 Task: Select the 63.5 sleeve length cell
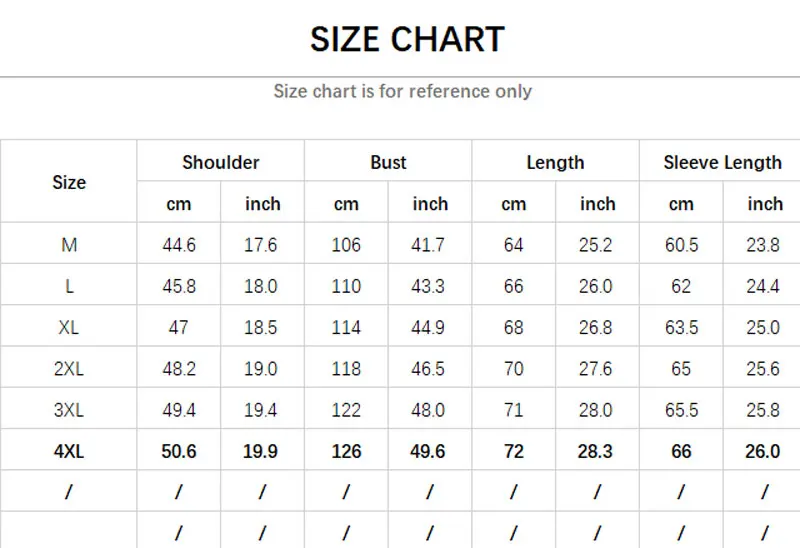pos(681,327)
